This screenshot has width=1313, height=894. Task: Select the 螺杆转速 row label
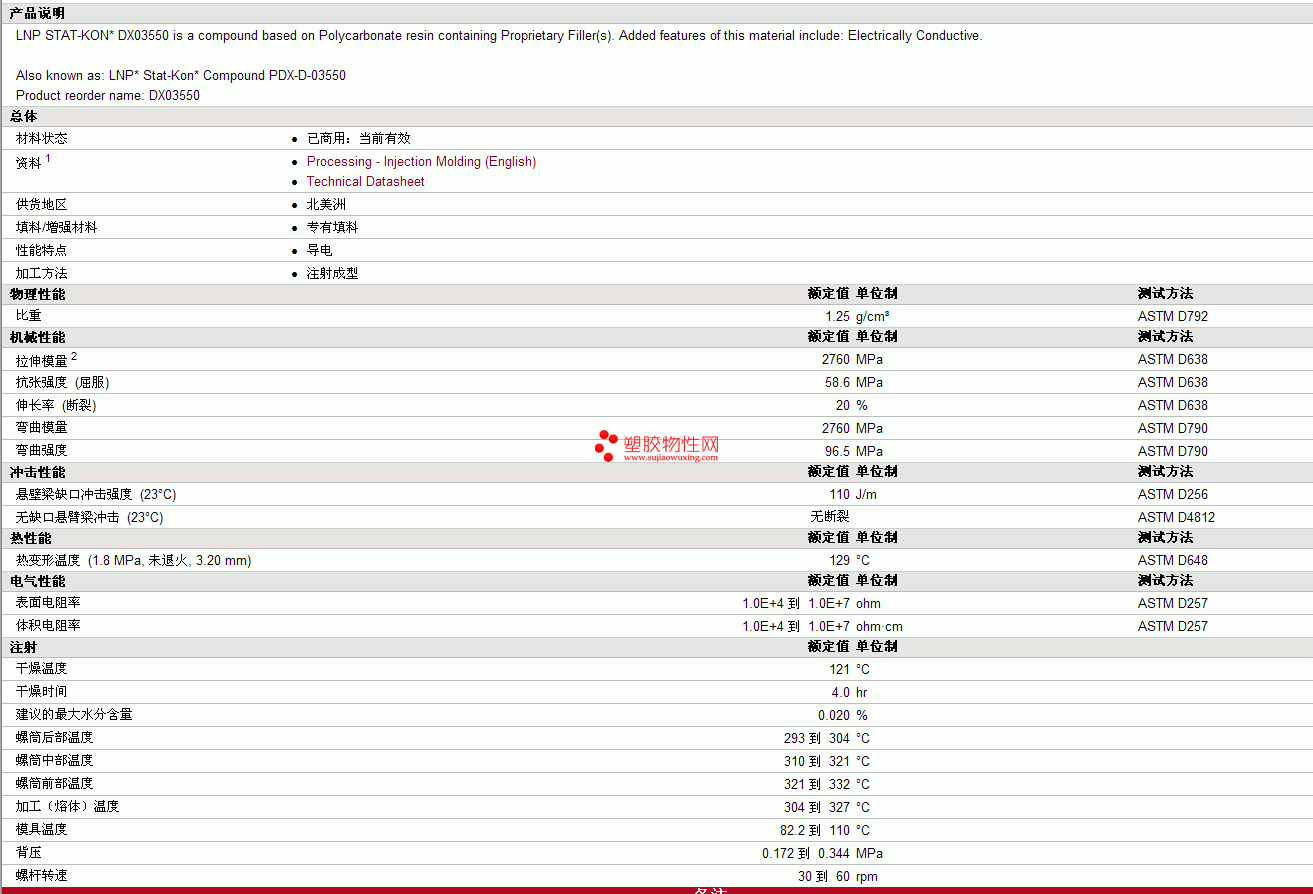tap(42, 876)
